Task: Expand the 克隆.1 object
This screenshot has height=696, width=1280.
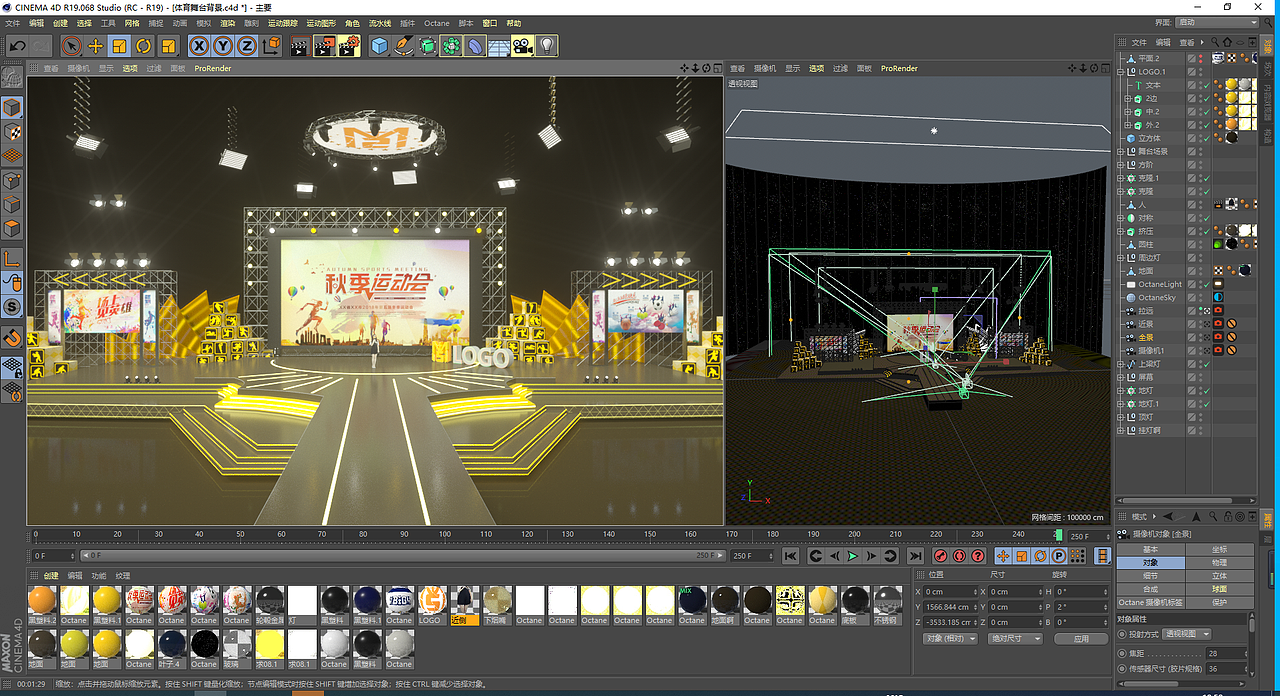Action: point(1121,178)
